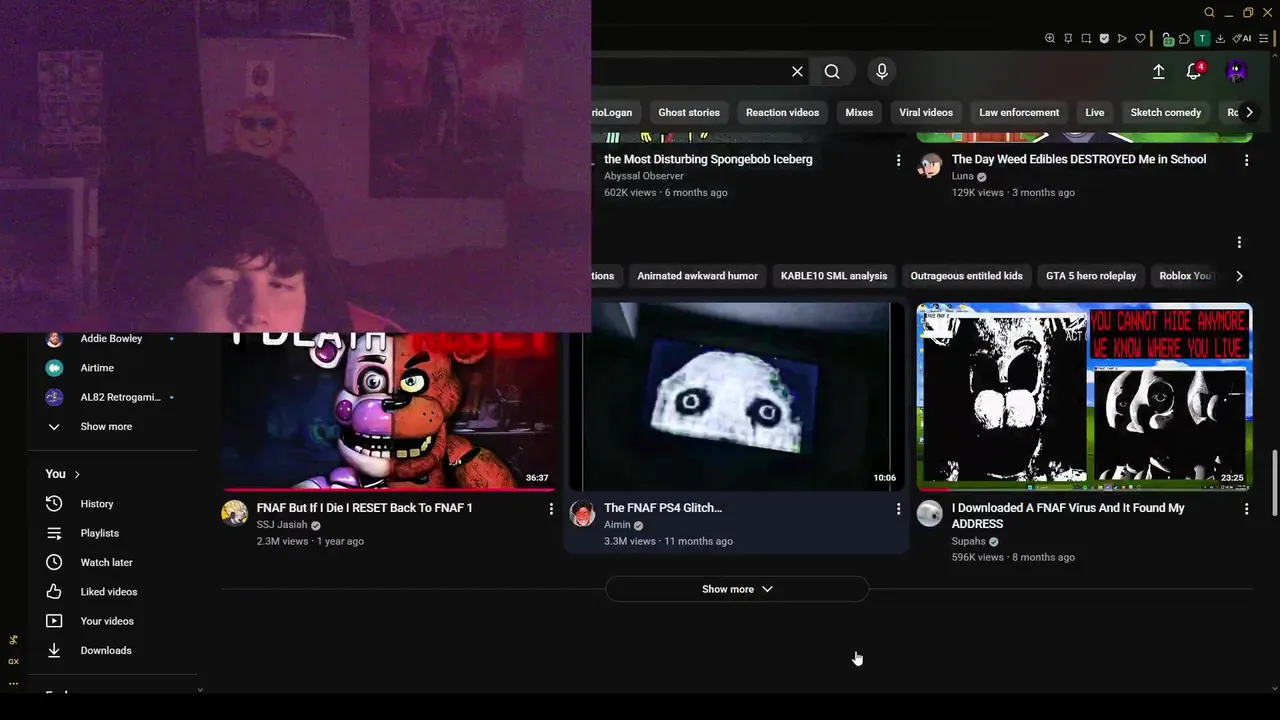The image size is (1280, 720).
Task: Open the ad blocker shield icon
Action: click(x=1104, y=39)
